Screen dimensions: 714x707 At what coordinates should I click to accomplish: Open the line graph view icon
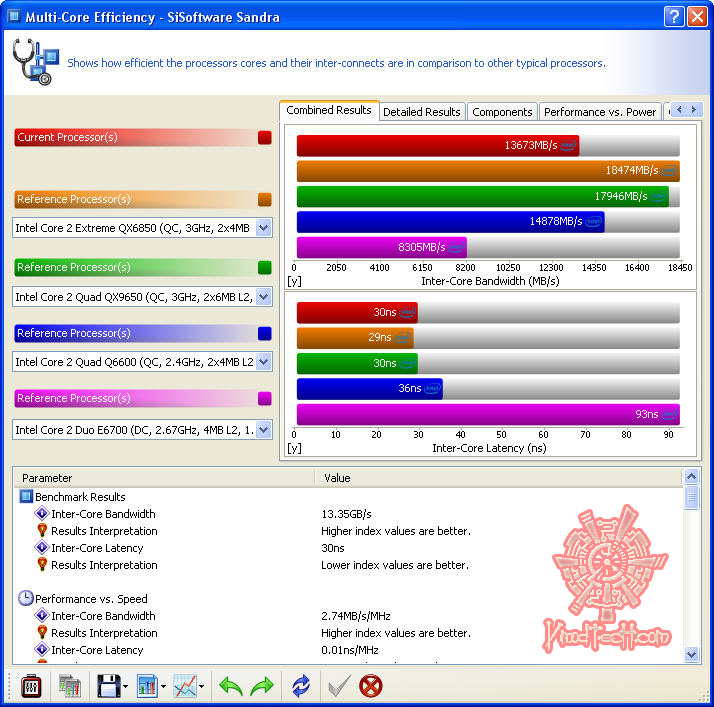tap(185, 686)
